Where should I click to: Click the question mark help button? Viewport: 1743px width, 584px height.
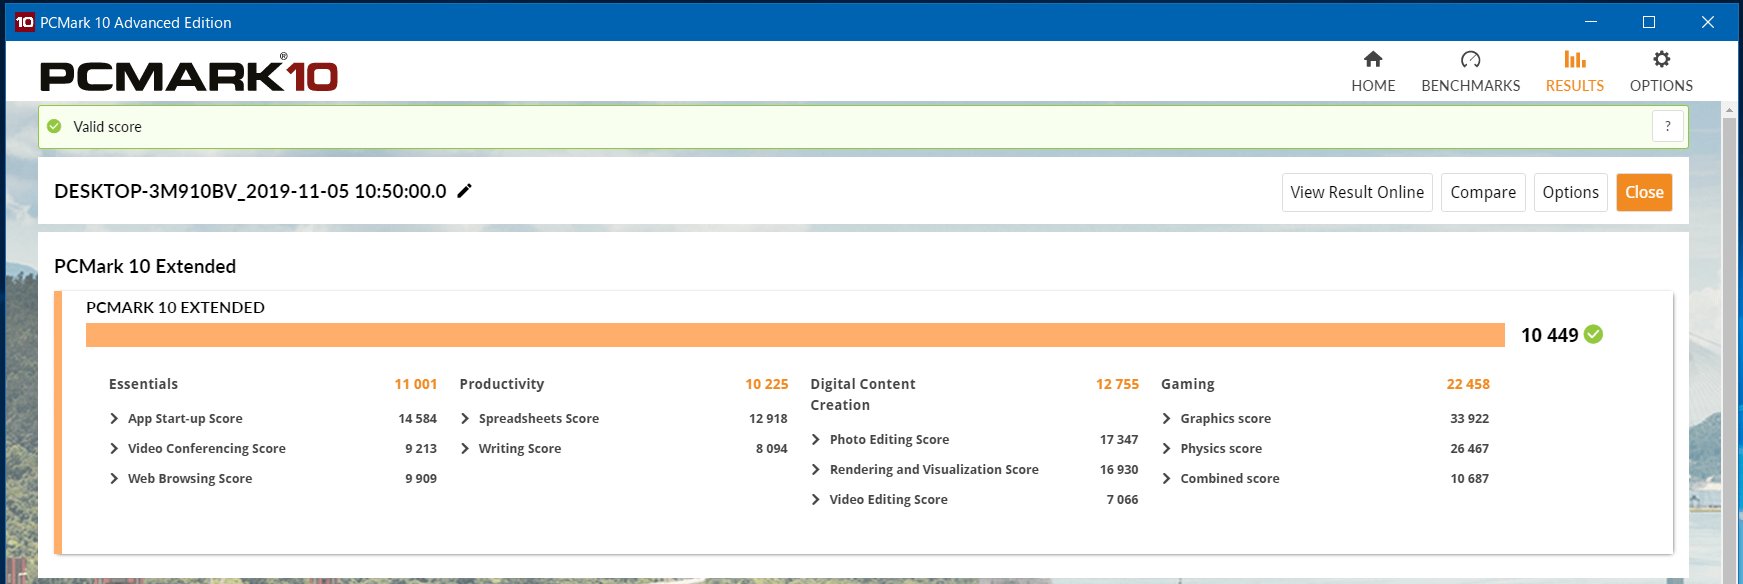(x=1667, y=126)
